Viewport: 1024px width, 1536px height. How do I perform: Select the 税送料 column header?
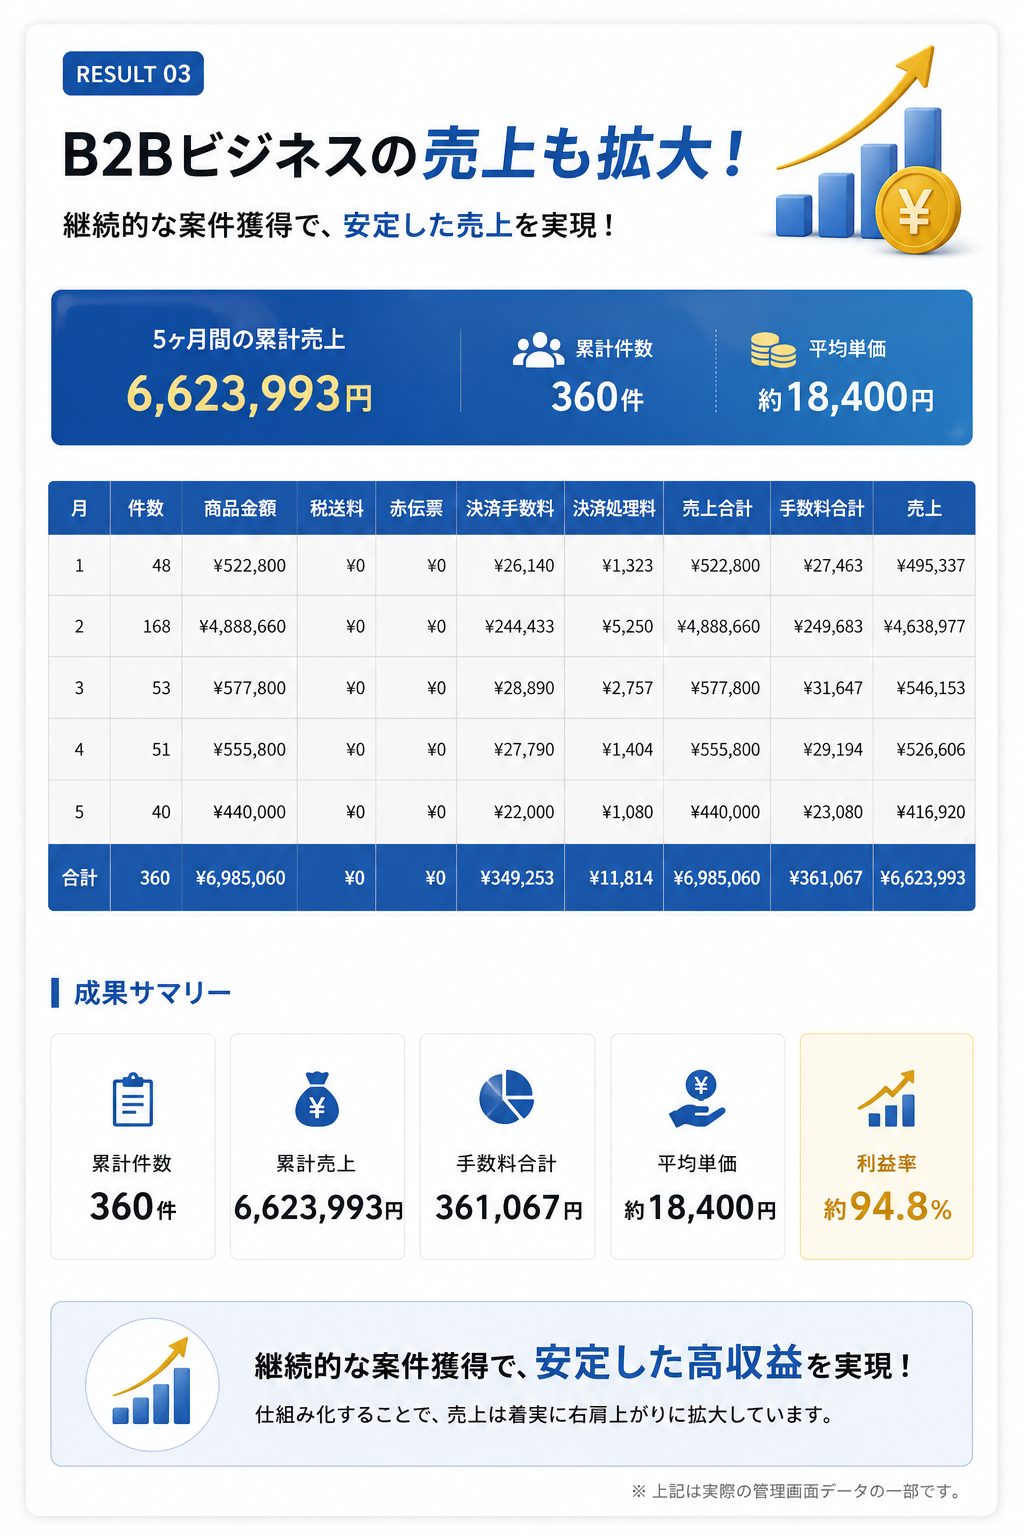337,508
